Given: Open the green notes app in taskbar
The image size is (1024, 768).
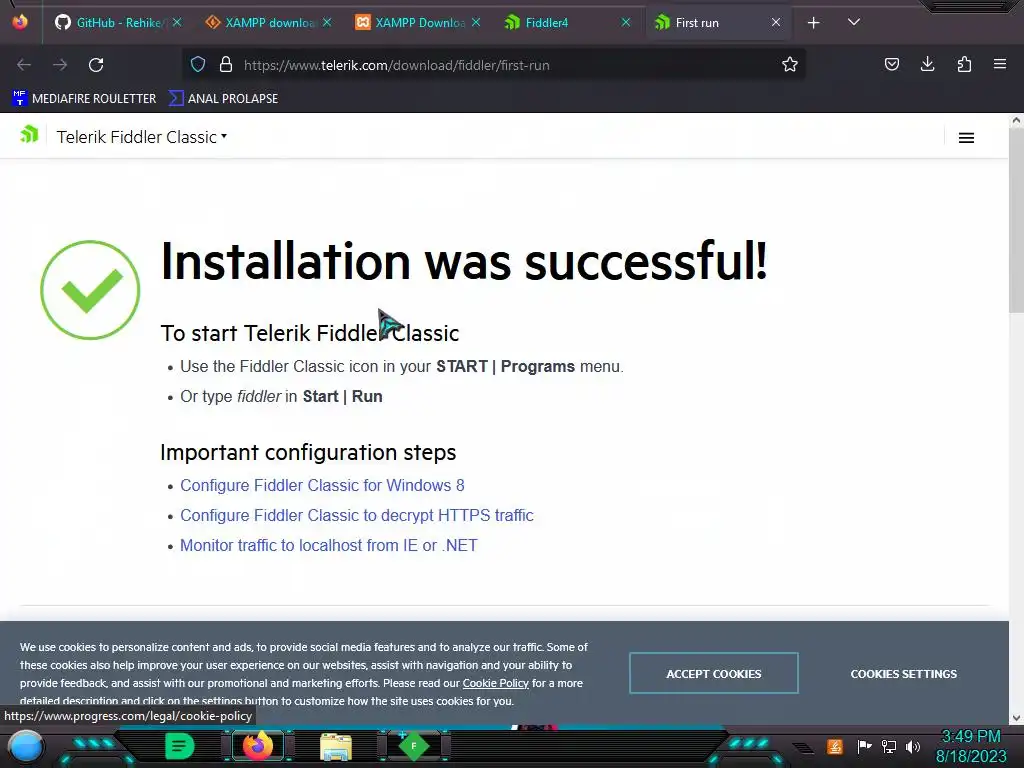Looking at the screenshot, I should (x=180, y=746).
